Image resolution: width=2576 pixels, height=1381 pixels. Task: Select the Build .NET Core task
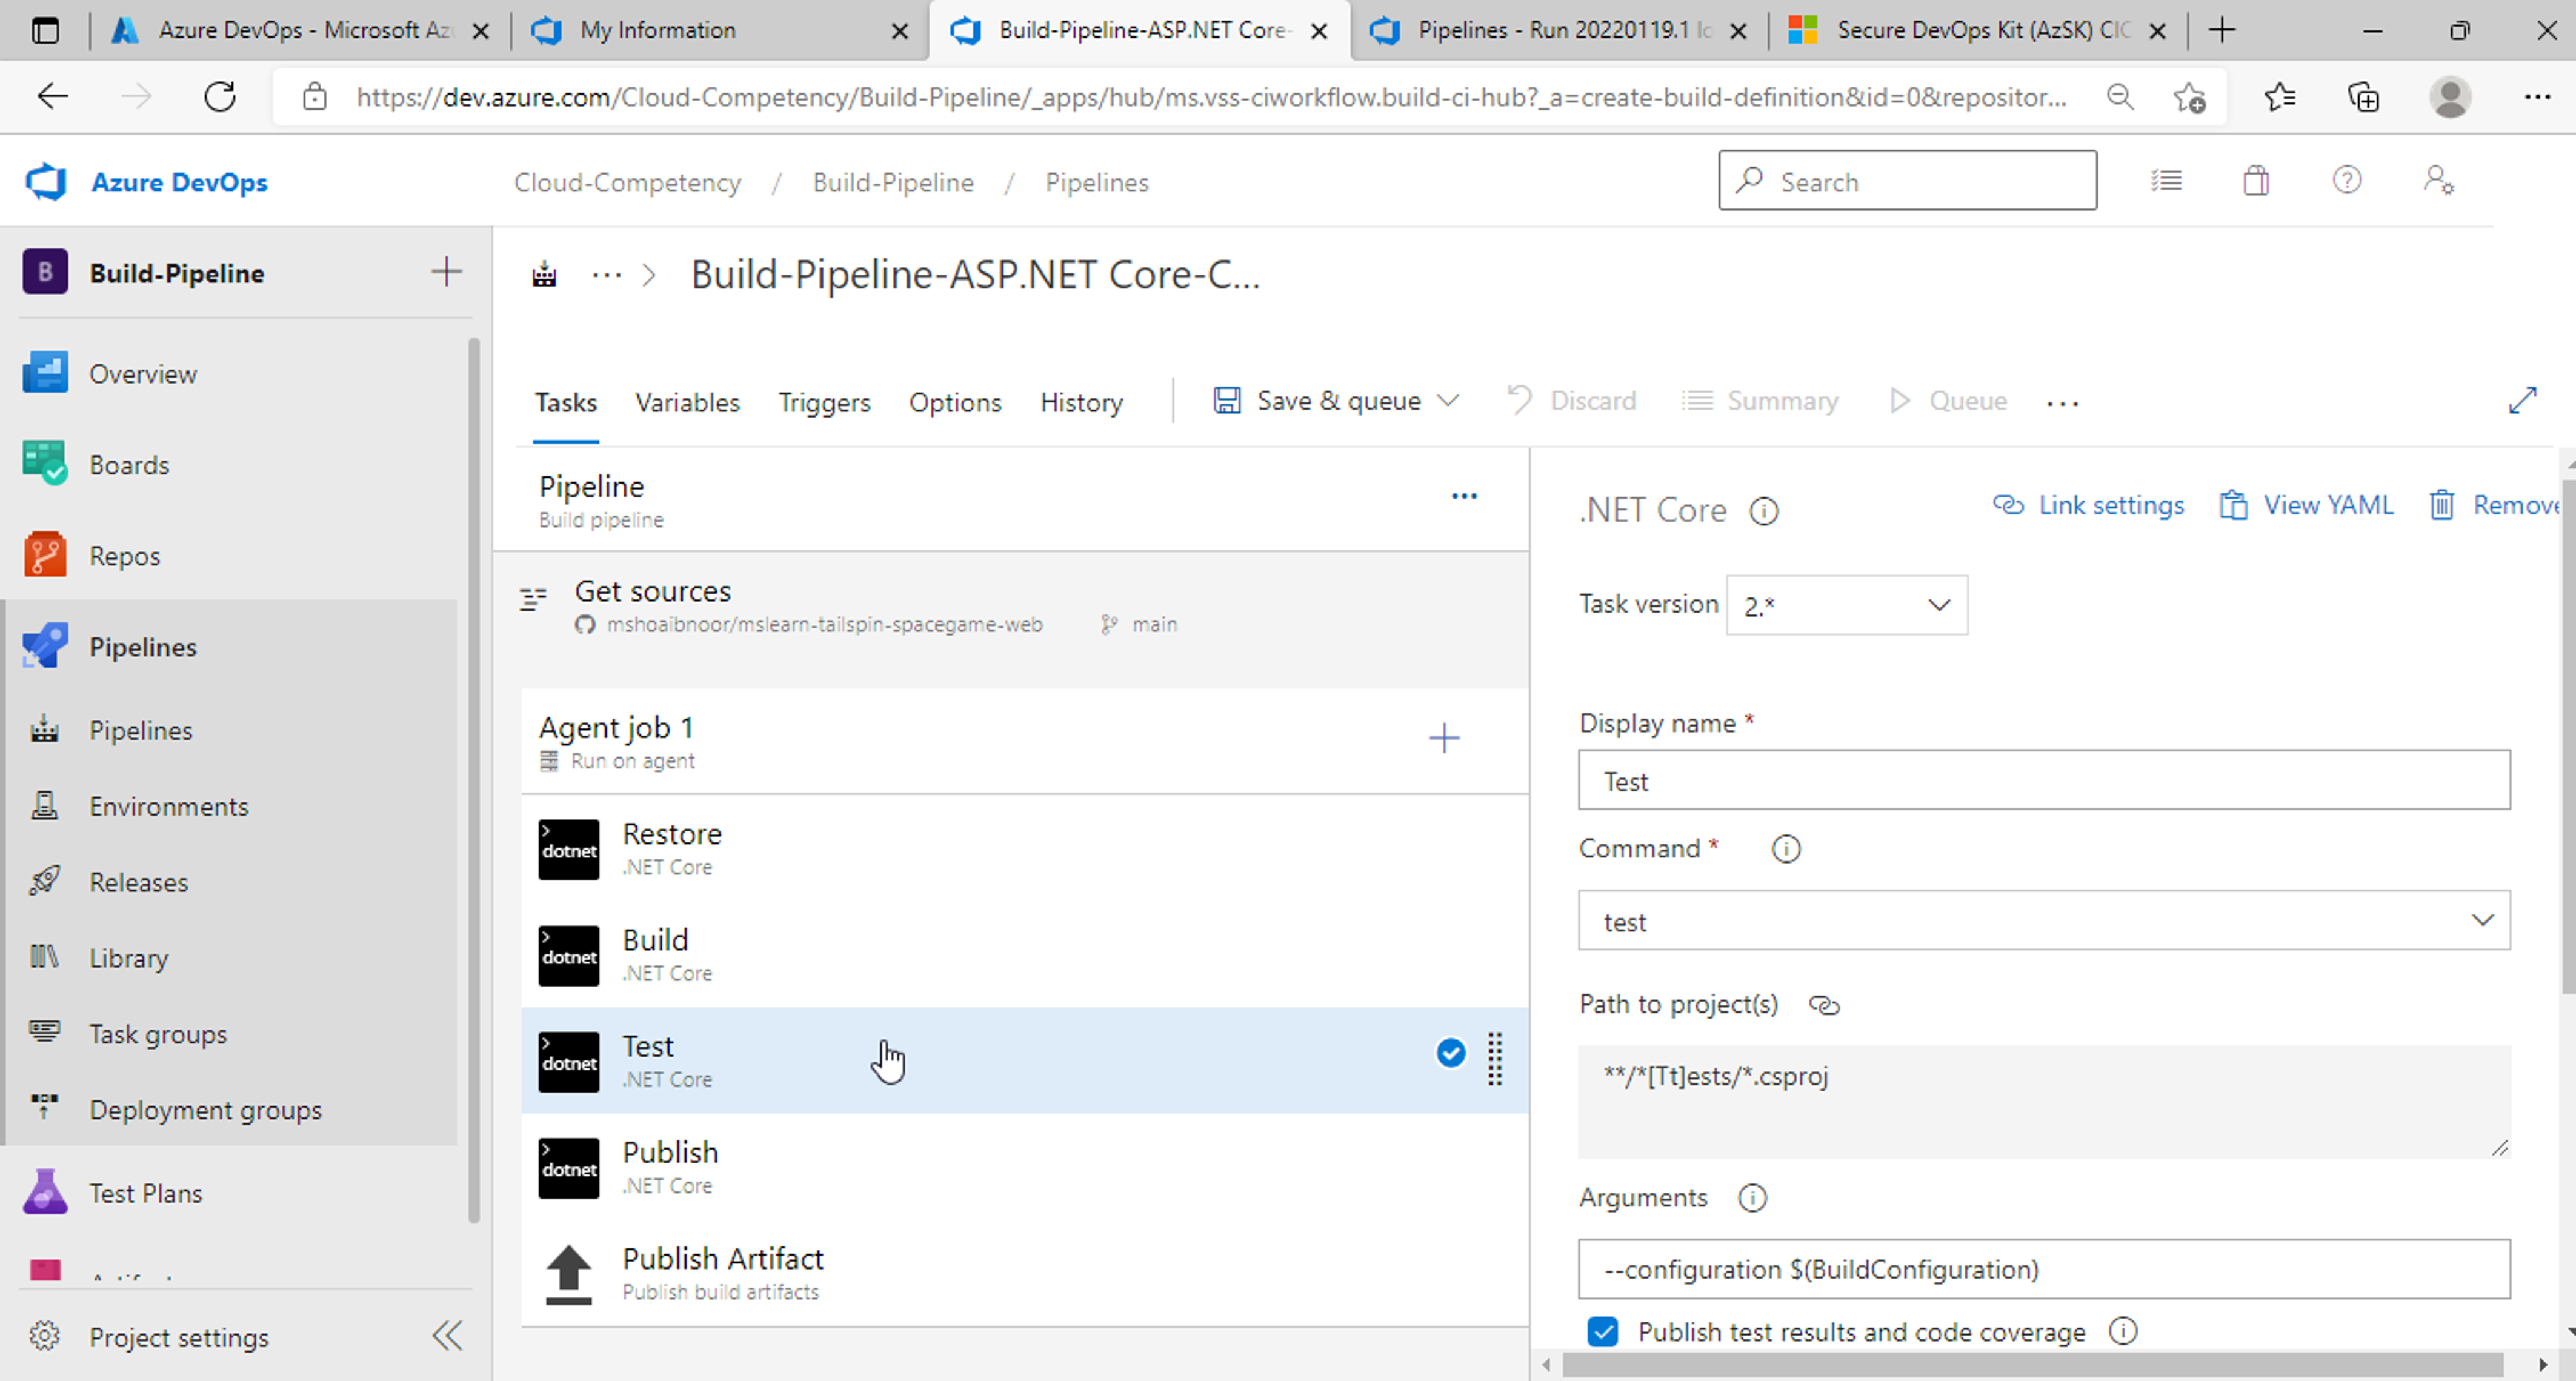point(1024,955)
